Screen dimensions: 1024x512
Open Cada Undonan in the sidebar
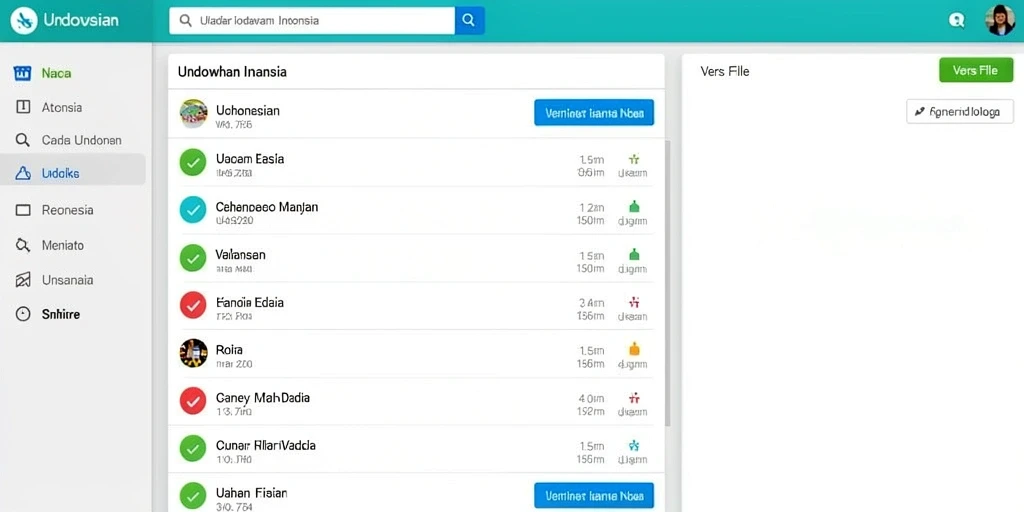82,140
